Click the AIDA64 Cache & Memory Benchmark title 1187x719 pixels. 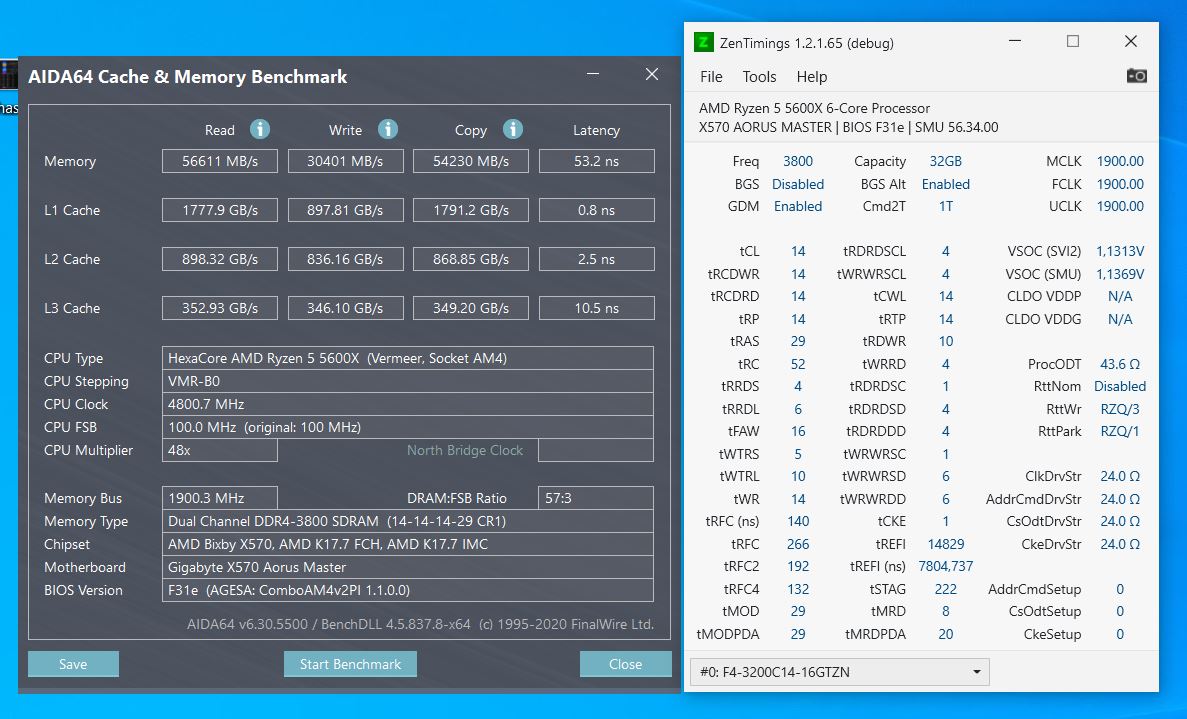tap(188, 76)
